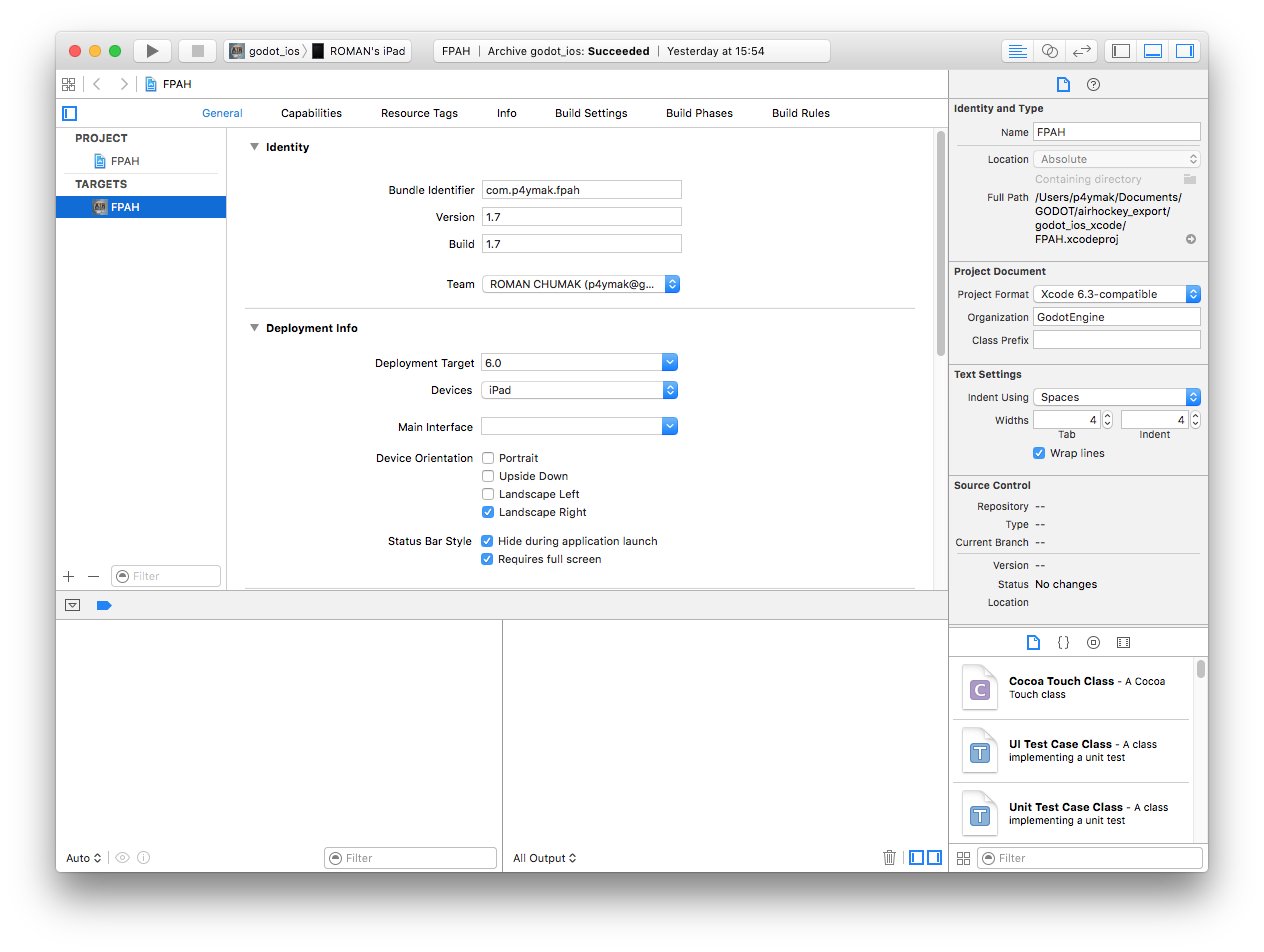The width and height of the screenshot is (1264, 952).
Task: Show the console pane
Action: [x=934, y=857]
